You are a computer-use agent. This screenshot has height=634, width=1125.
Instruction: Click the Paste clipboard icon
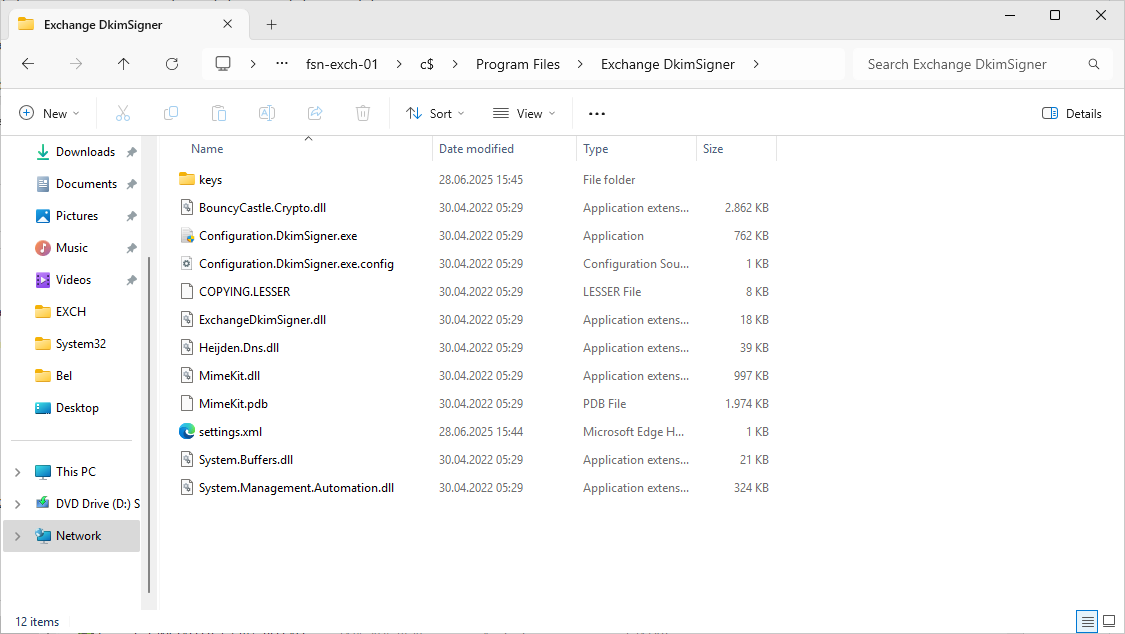219,113
